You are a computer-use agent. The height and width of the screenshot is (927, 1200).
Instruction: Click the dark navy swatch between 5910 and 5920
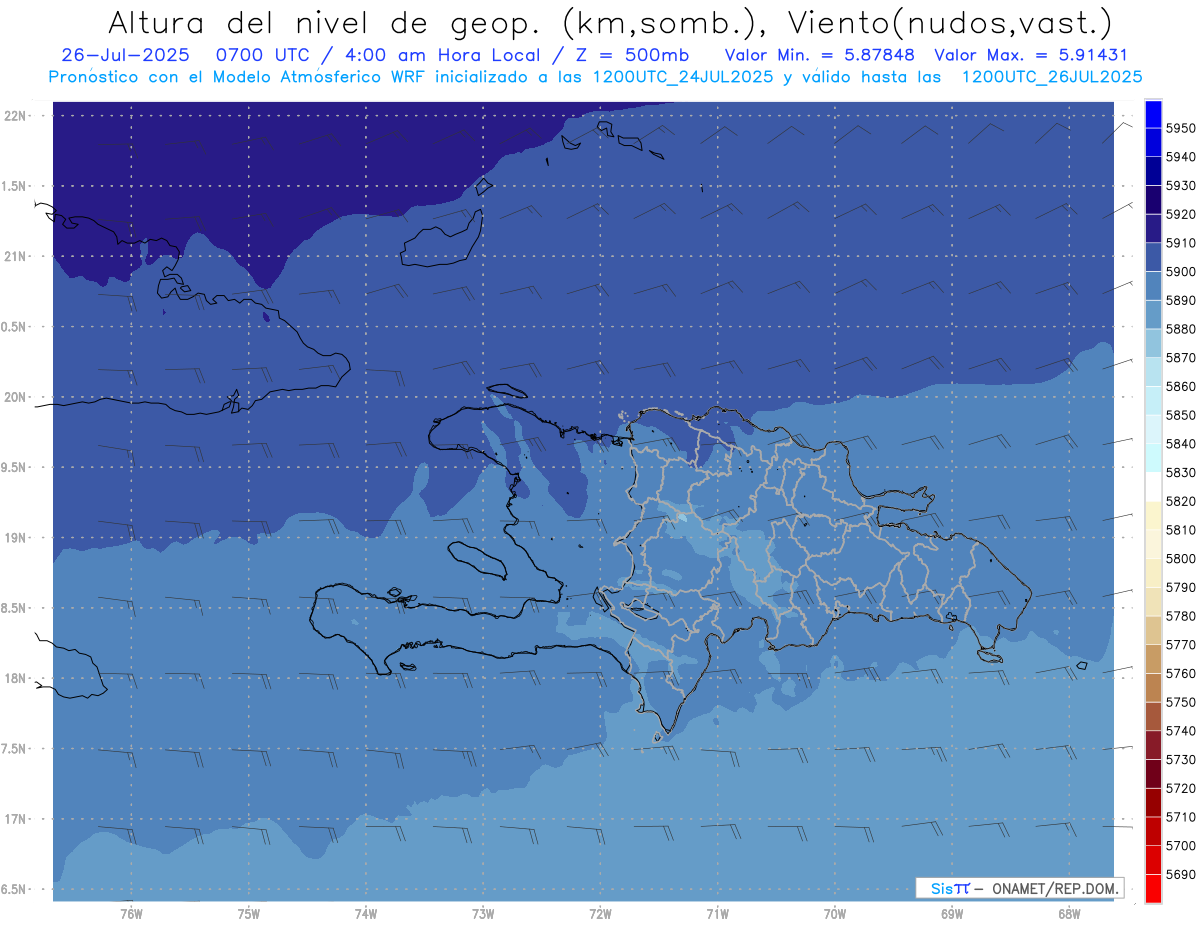[x=1152, y=228]
